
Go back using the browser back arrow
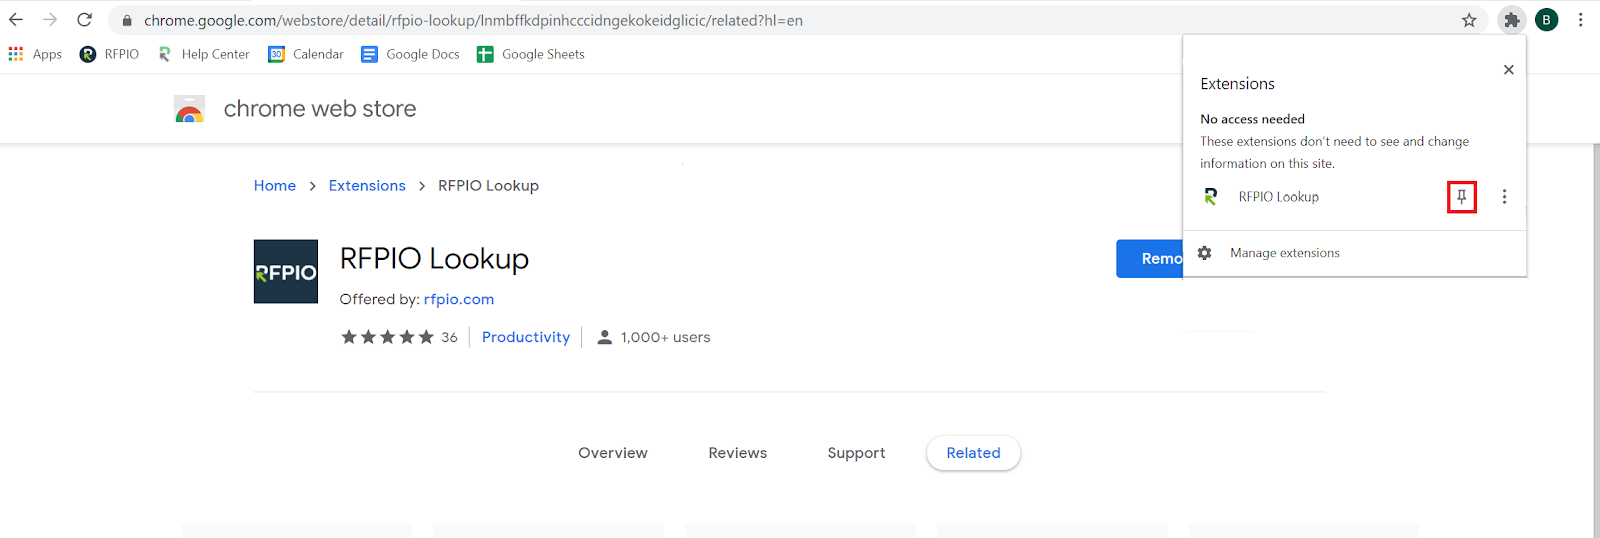pos(16,20)
